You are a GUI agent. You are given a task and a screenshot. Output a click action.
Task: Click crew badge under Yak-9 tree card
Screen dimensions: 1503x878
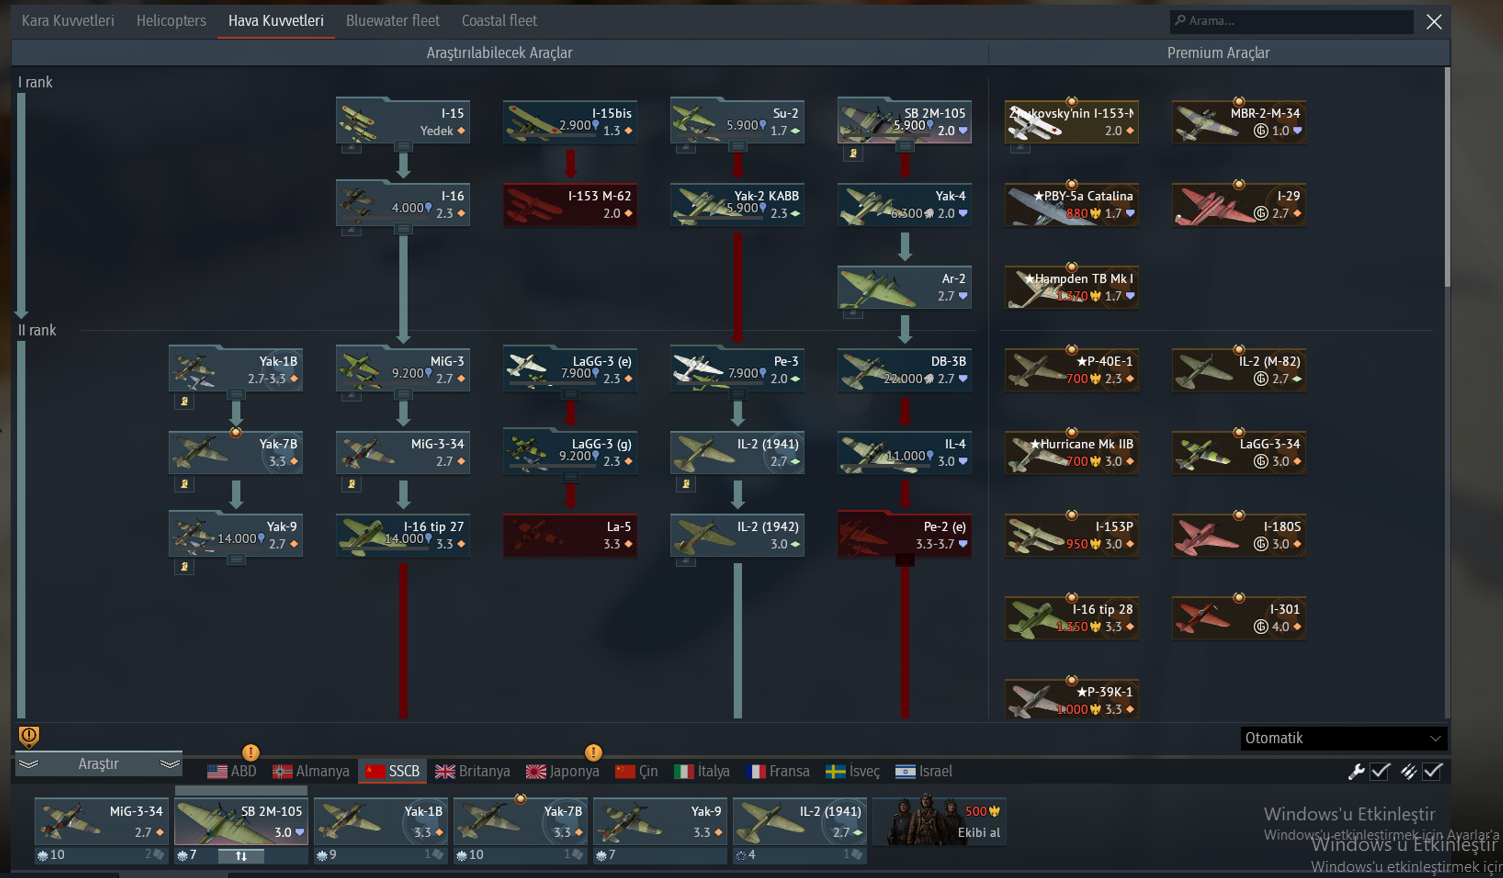click(x=184, y=567)
